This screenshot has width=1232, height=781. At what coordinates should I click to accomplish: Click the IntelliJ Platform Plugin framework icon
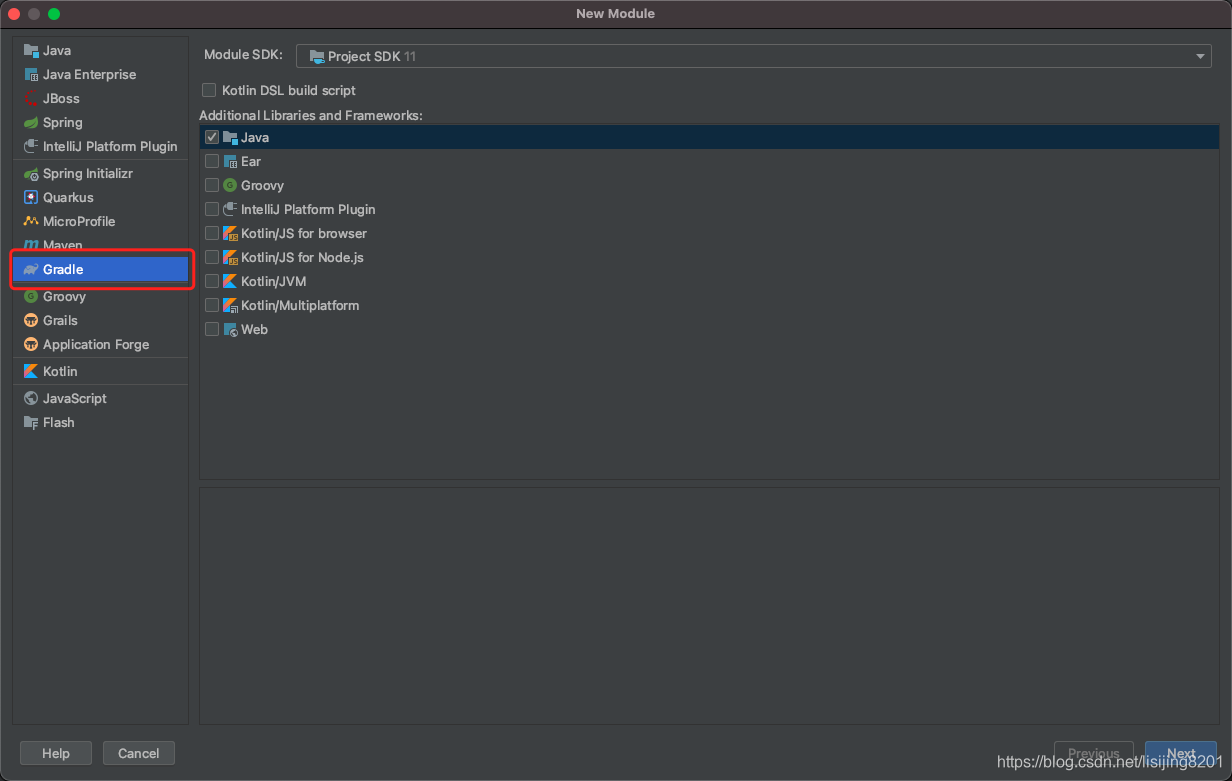[230, 209]
